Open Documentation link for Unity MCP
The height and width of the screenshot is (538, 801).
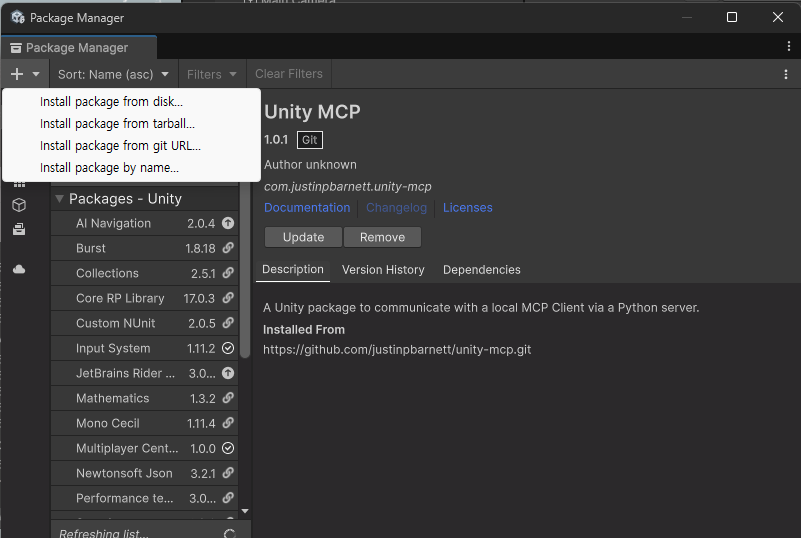click(x=307, y=208)
